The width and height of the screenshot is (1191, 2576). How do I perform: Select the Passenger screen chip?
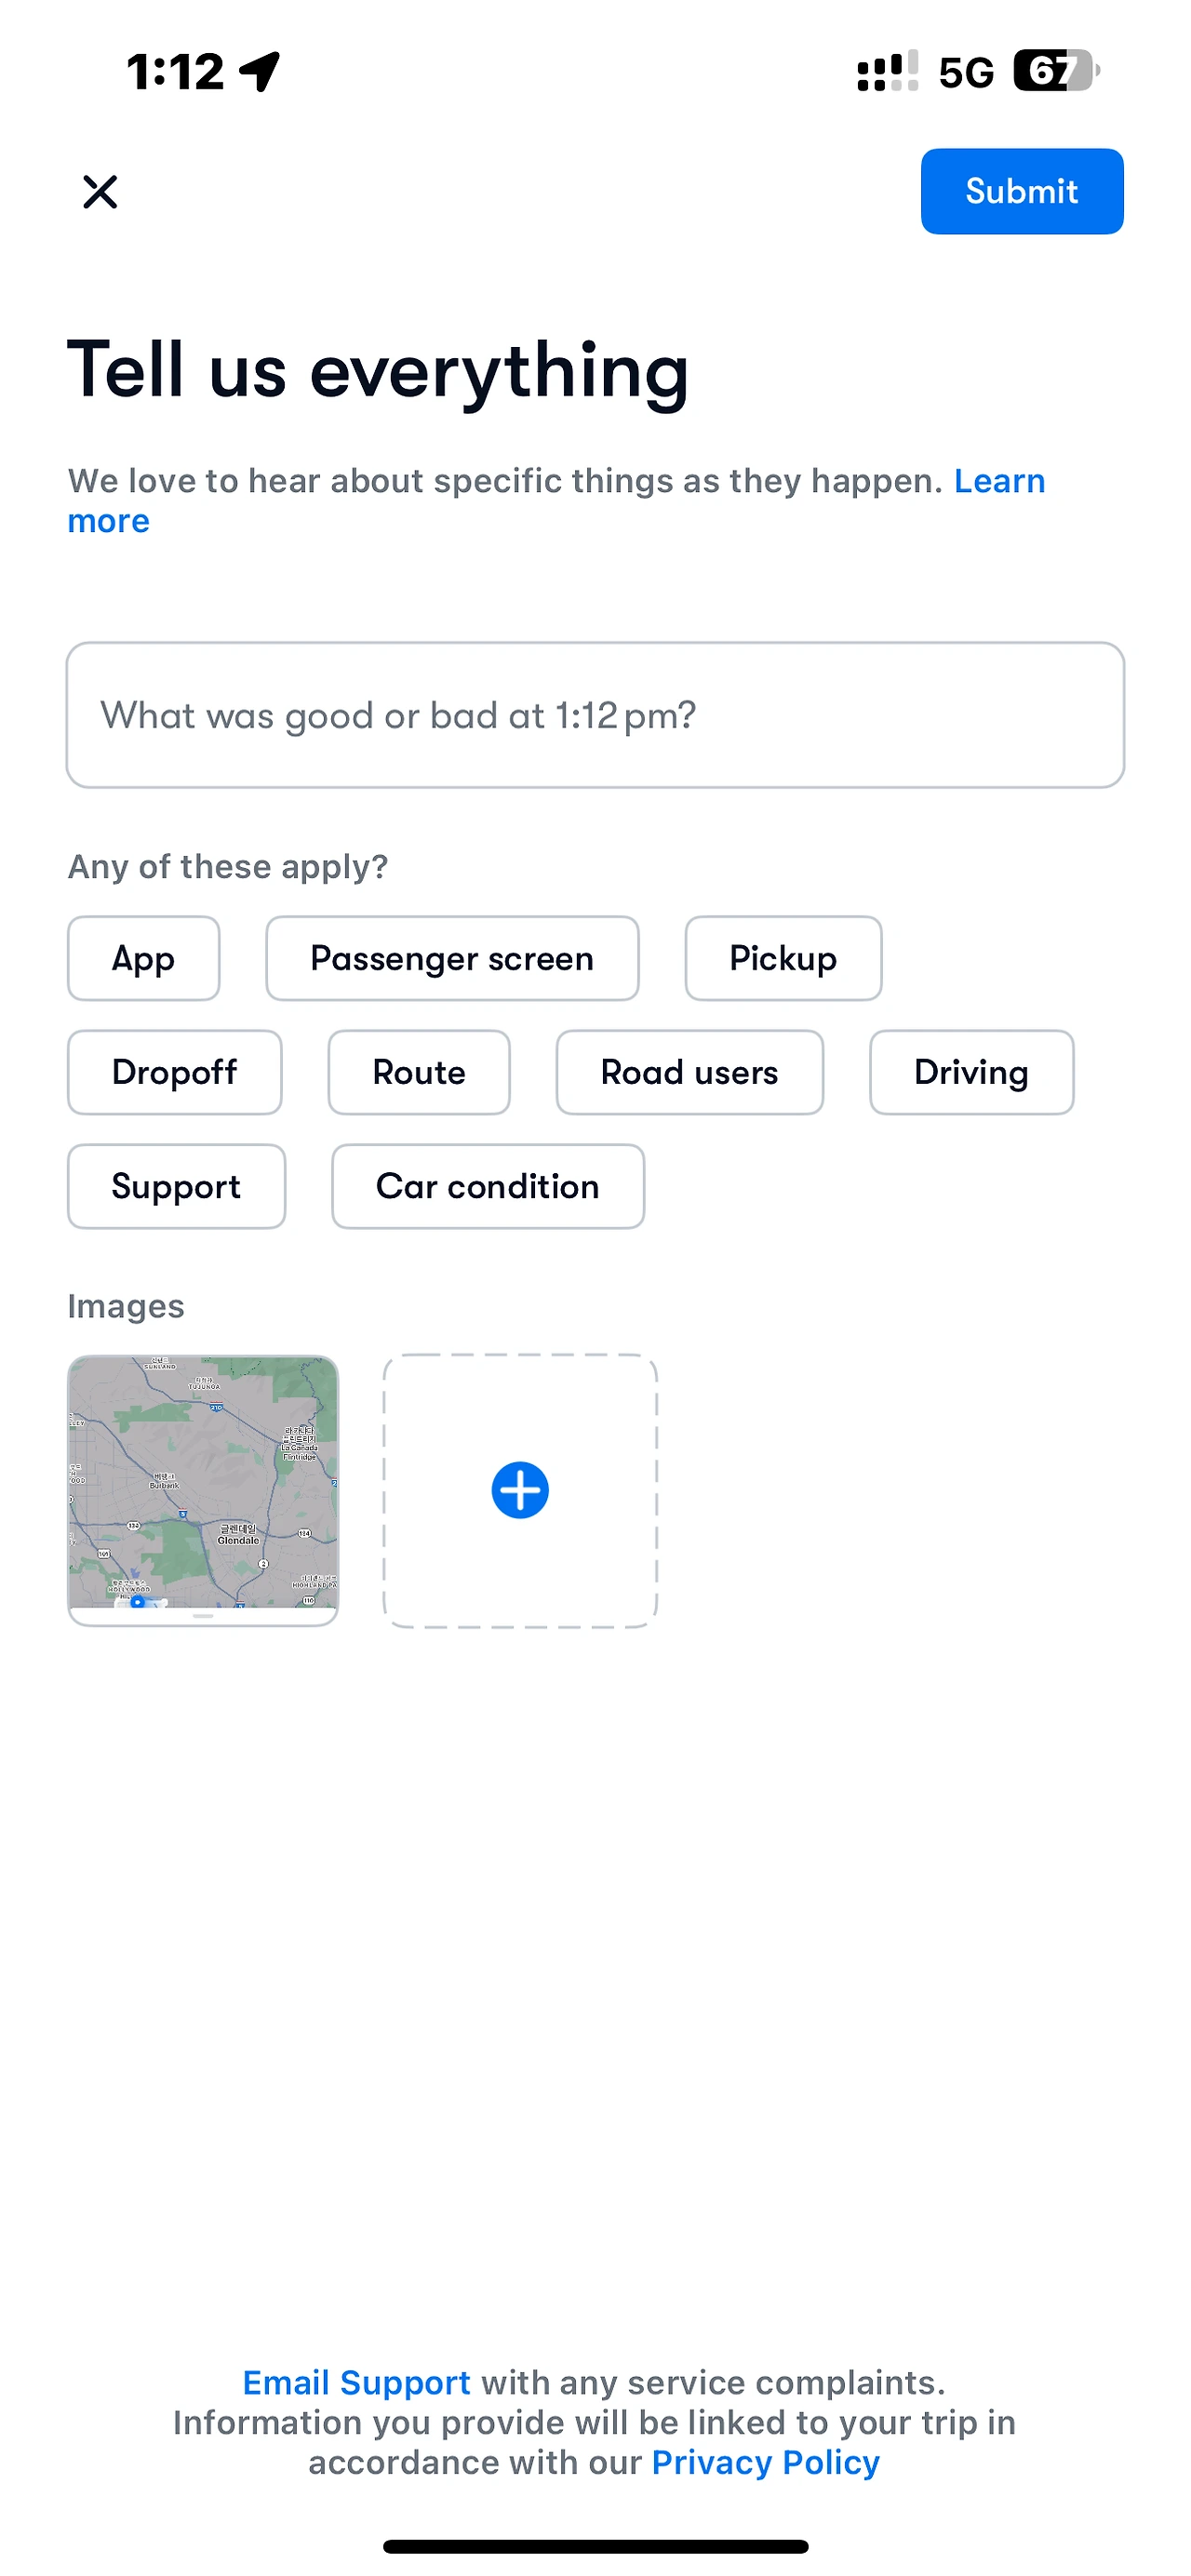(452, 958)
